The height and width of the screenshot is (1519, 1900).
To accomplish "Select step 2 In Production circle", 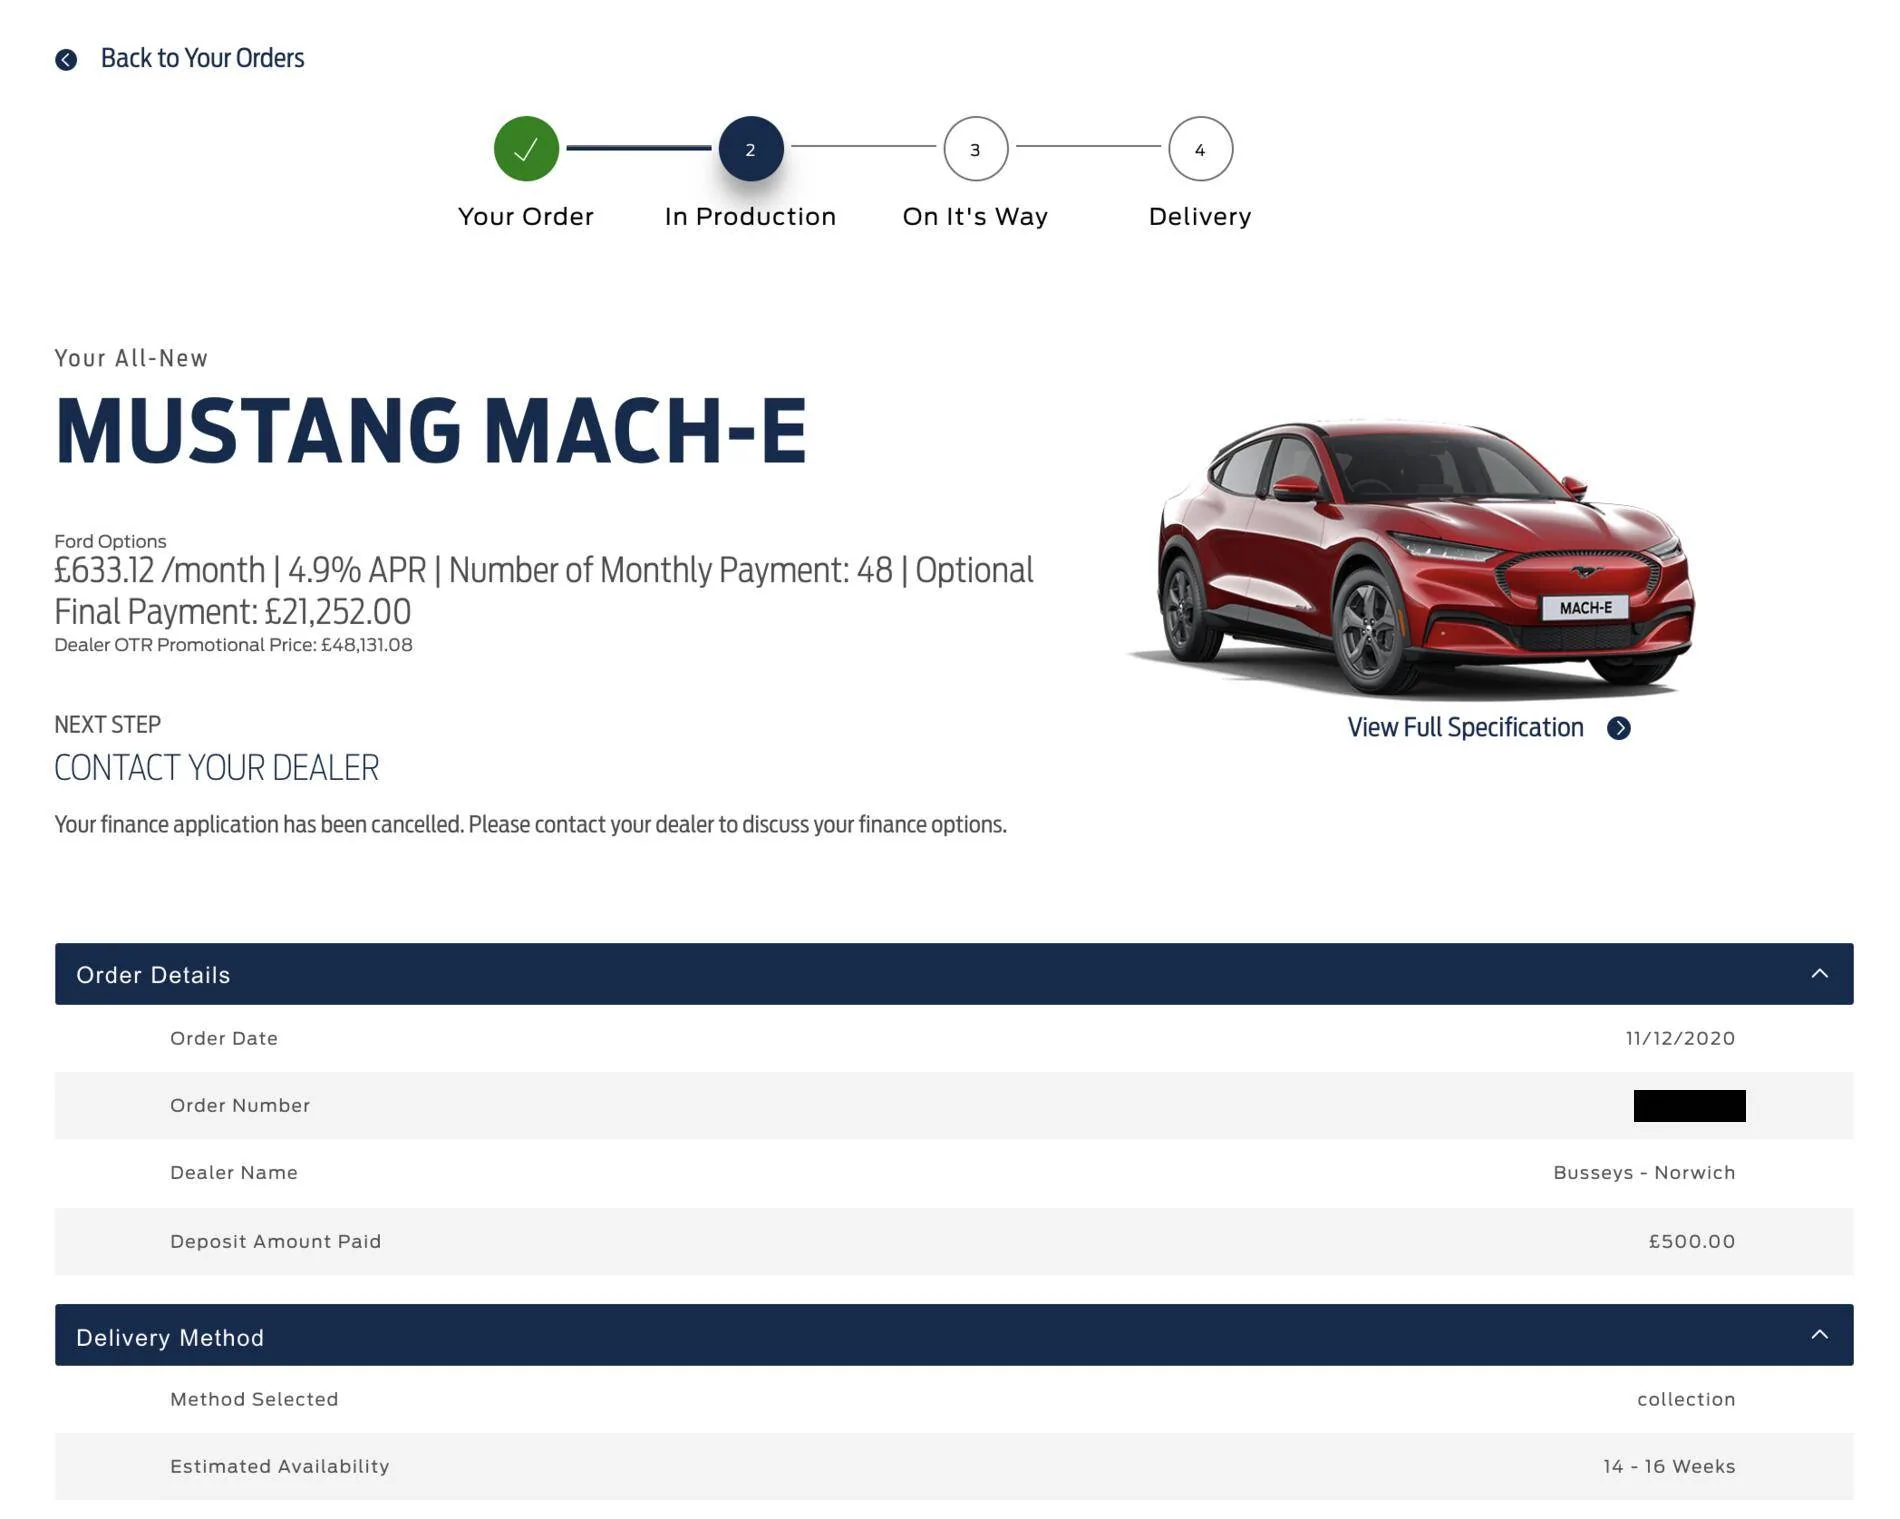I will point(751,149).
